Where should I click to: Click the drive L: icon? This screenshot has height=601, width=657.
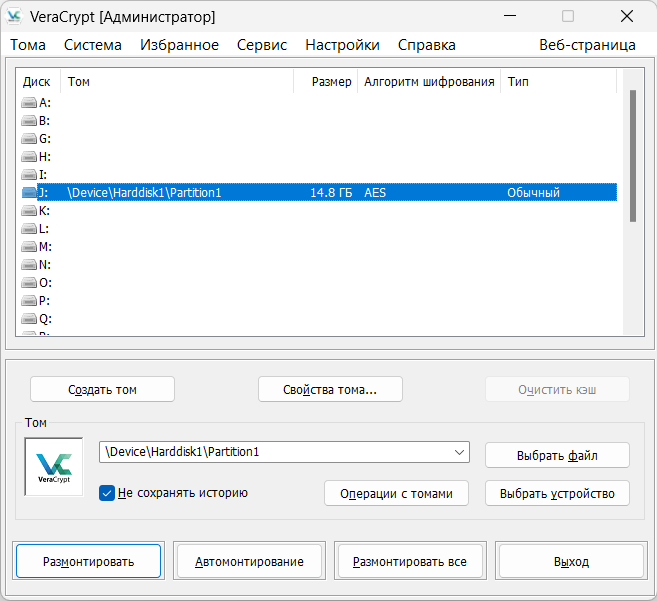29,228
